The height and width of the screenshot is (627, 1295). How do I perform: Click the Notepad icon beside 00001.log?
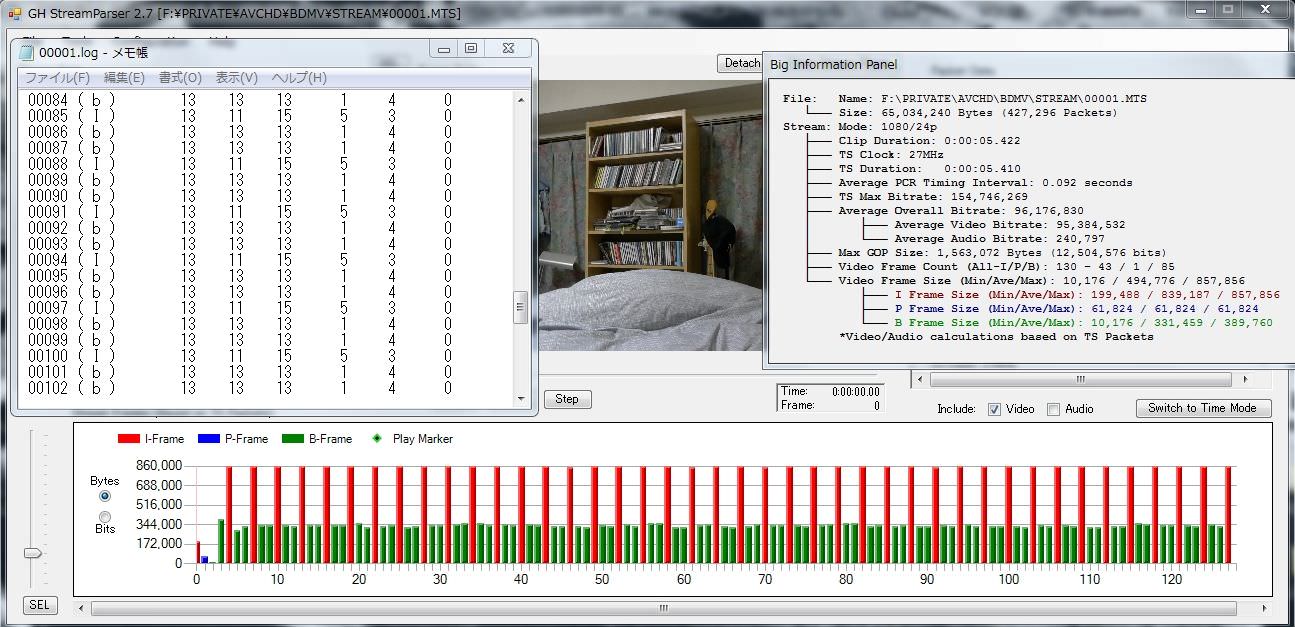tap(26, 52)
